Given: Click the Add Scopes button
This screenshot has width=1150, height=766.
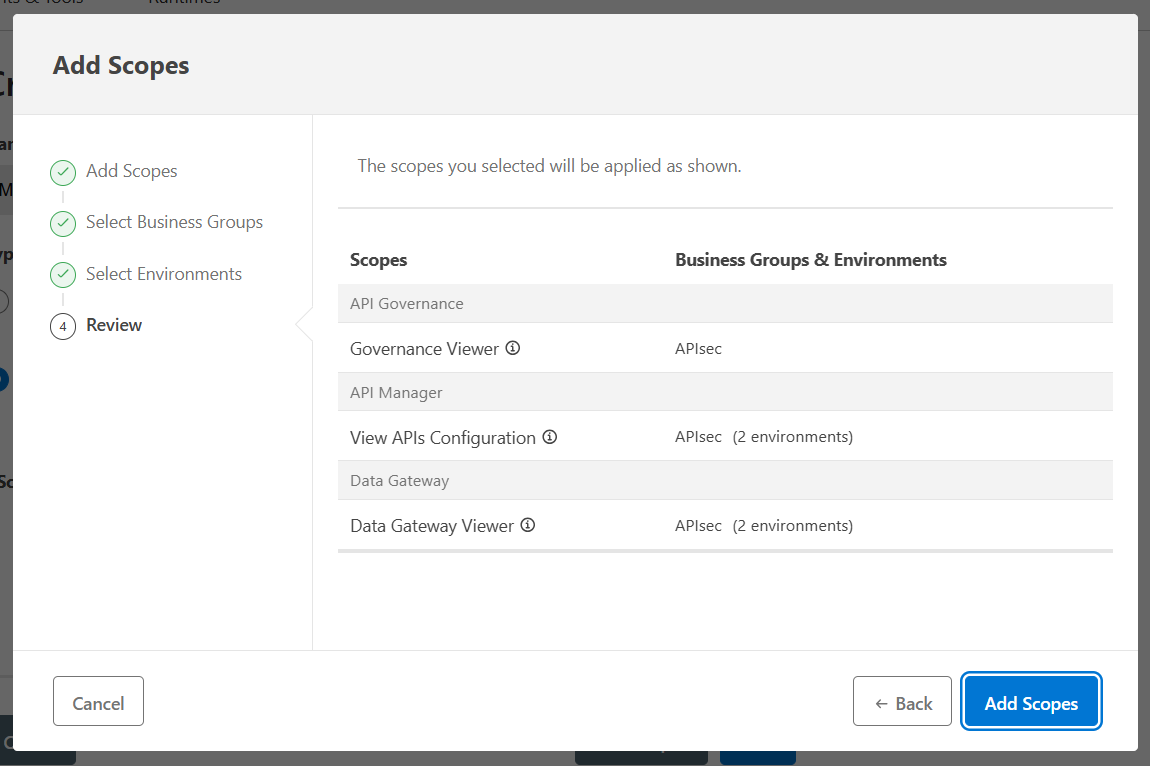Looking at the screenshot, I should click(x=1031, y=701).
